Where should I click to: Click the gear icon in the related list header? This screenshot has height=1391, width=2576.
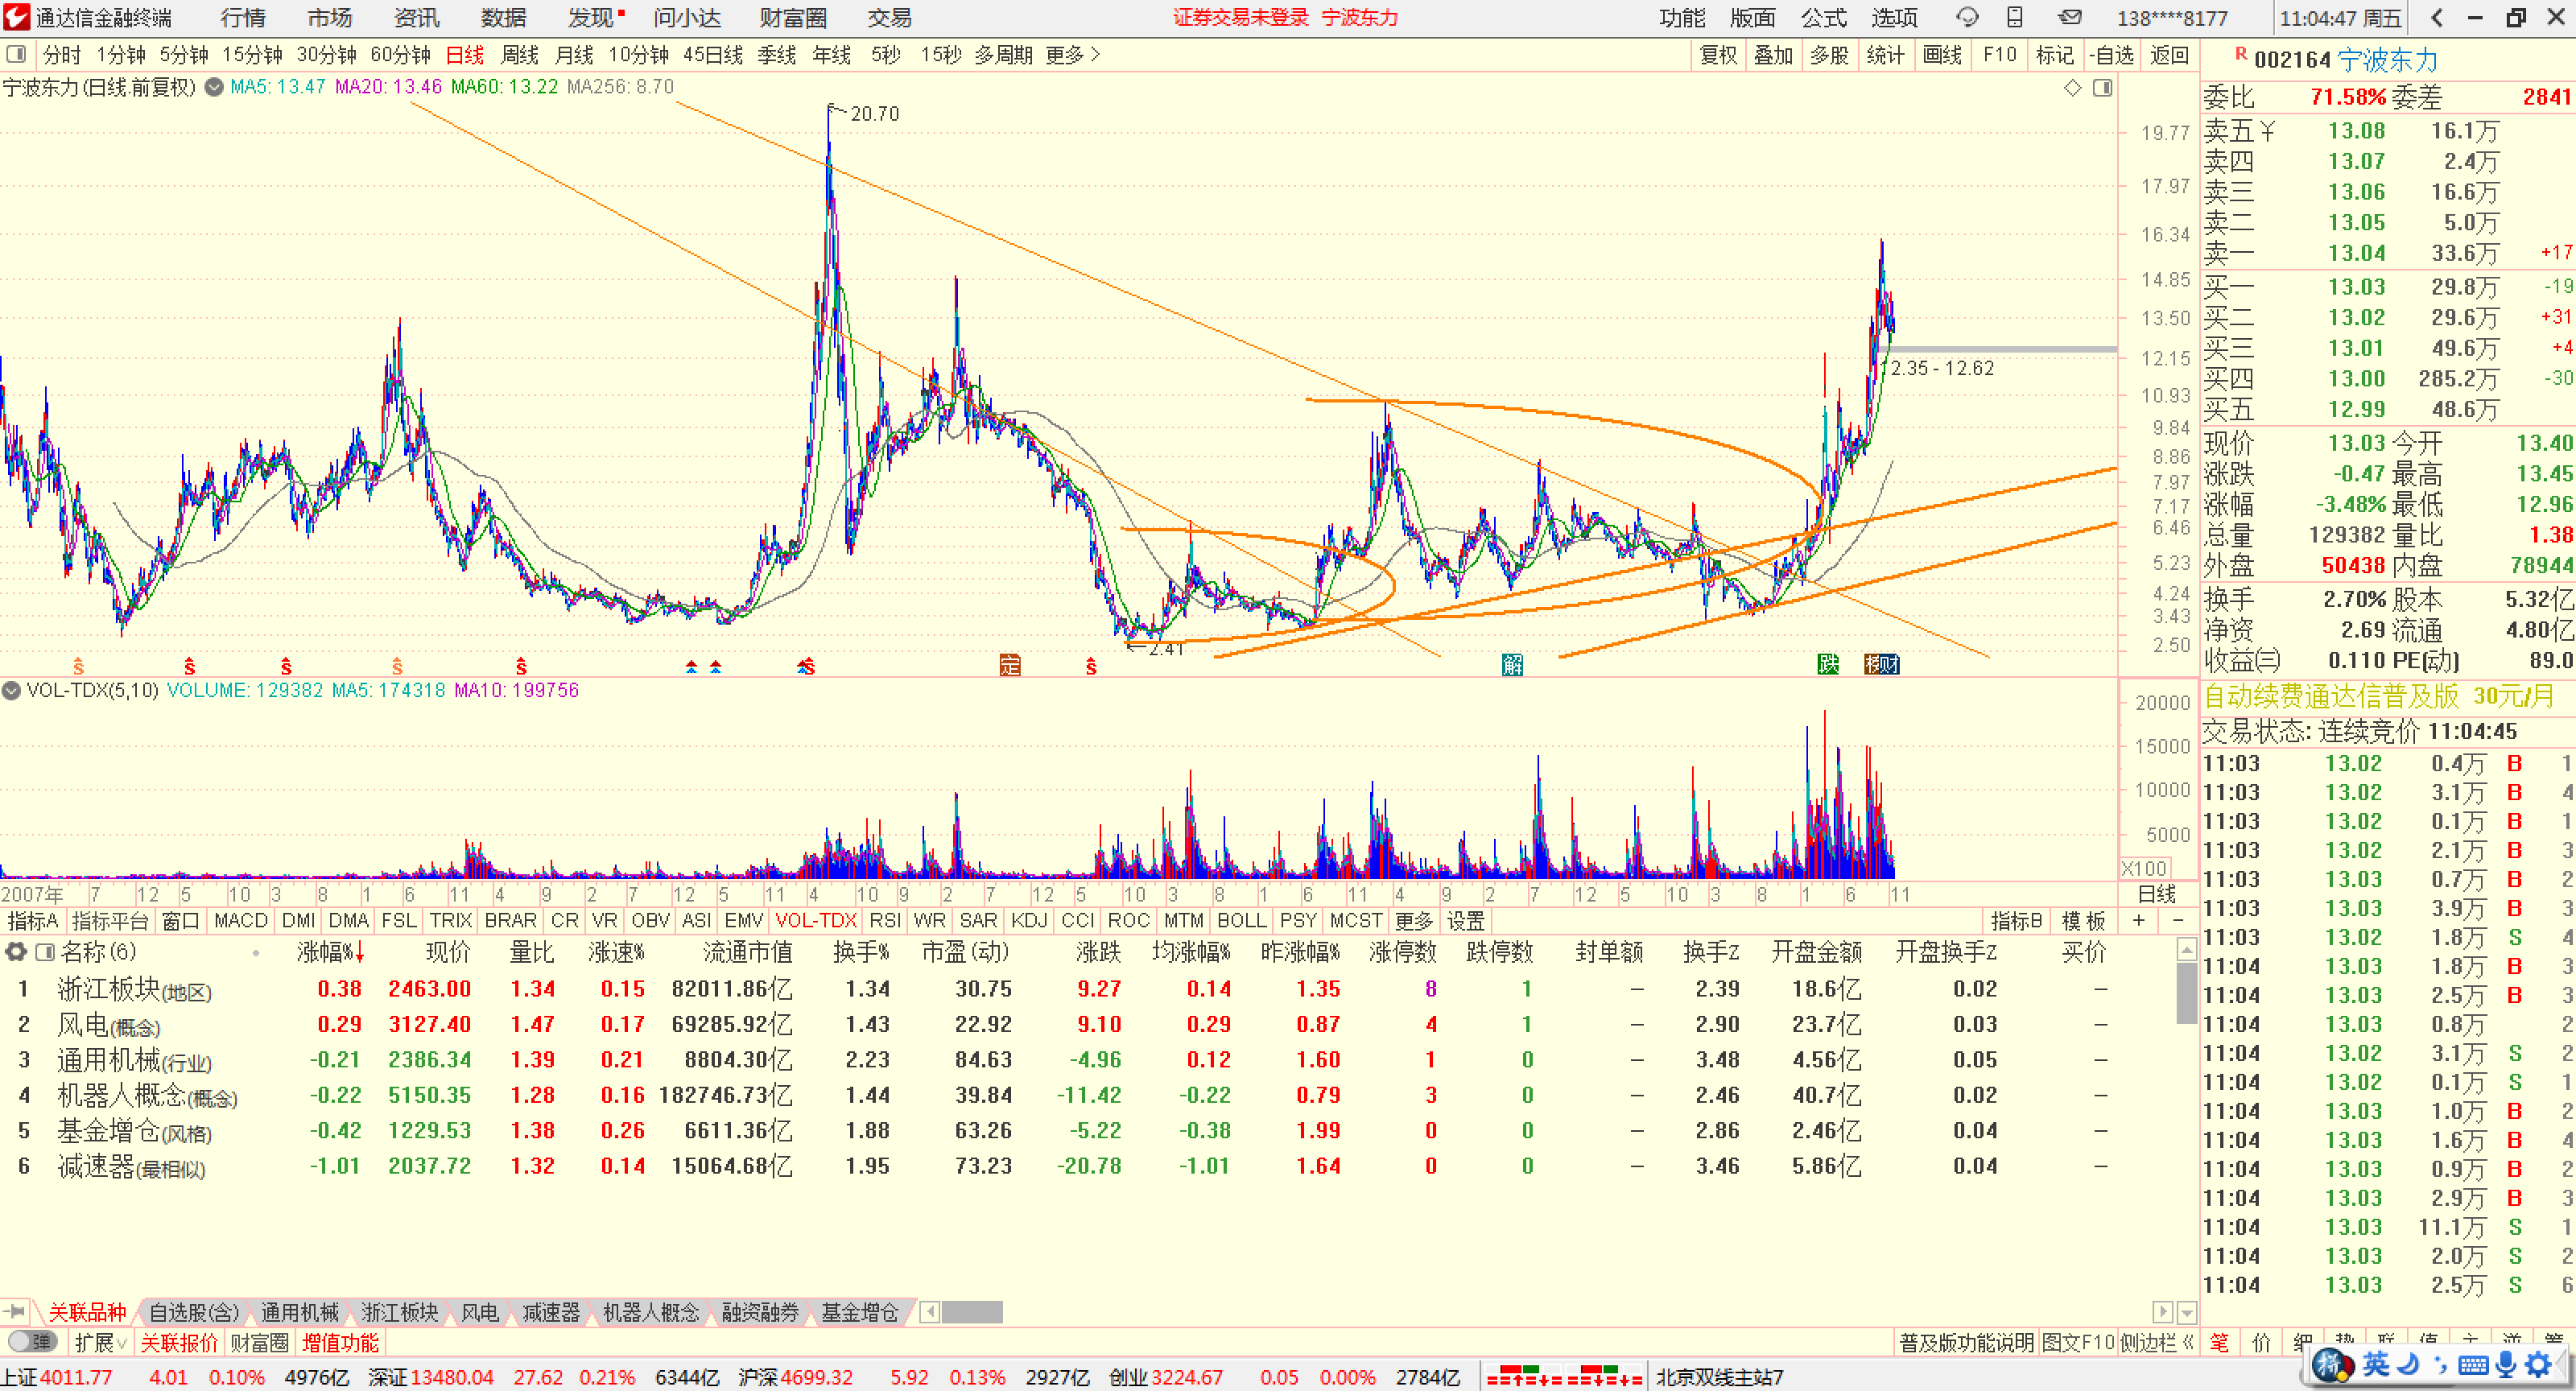[x=15, y=951]
